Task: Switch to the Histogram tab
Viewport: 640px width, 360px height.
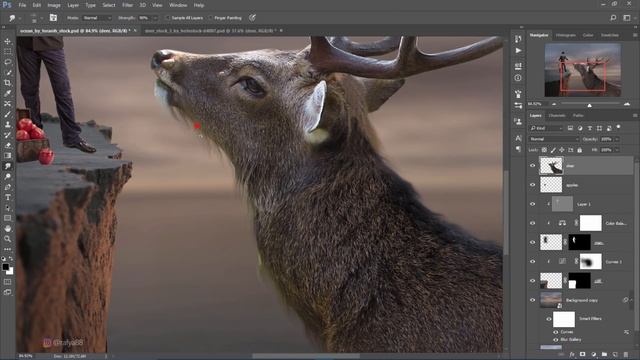Action: tap(566, 36)
